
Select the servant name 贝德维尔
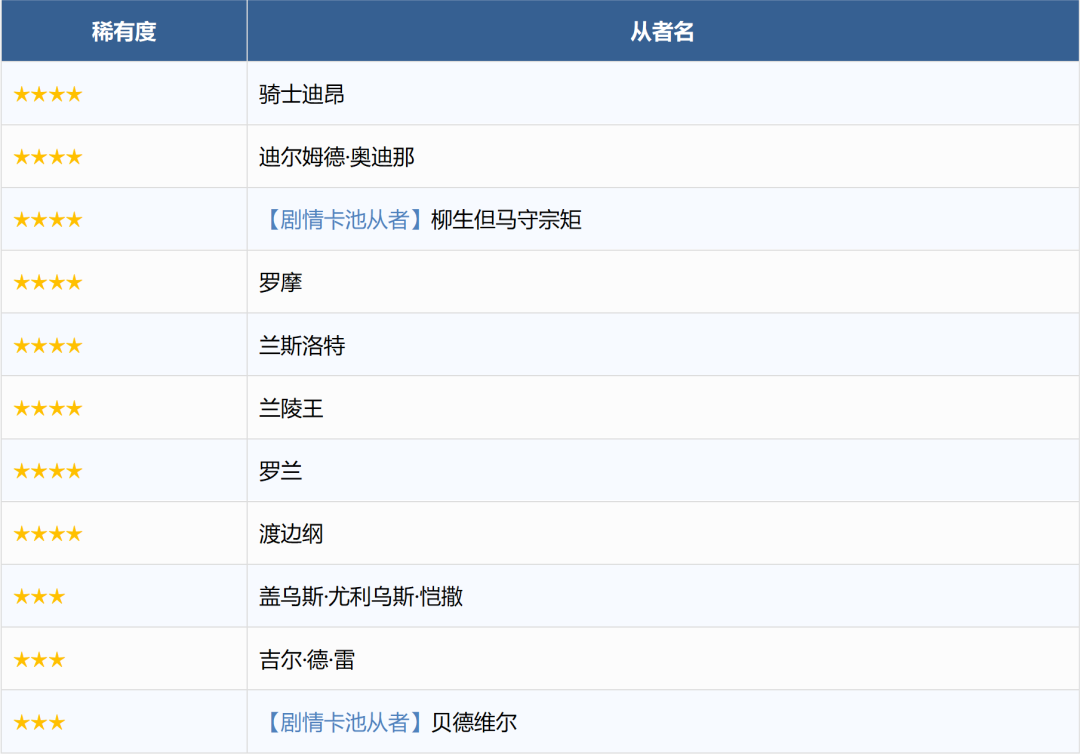[474, 722]
